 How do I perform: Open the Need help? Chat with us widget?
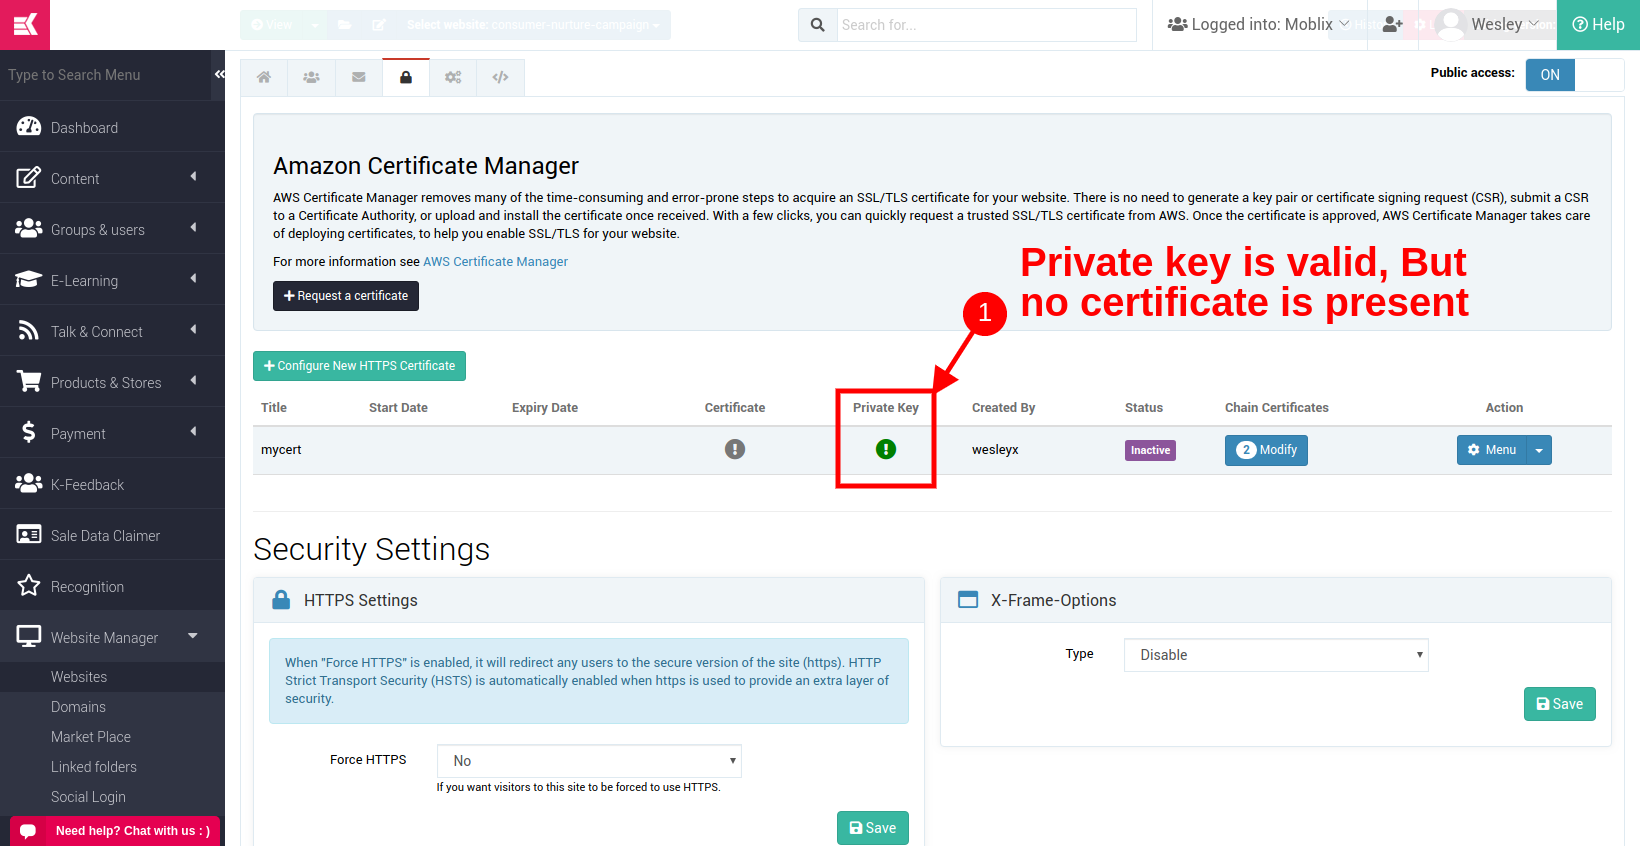115,831
